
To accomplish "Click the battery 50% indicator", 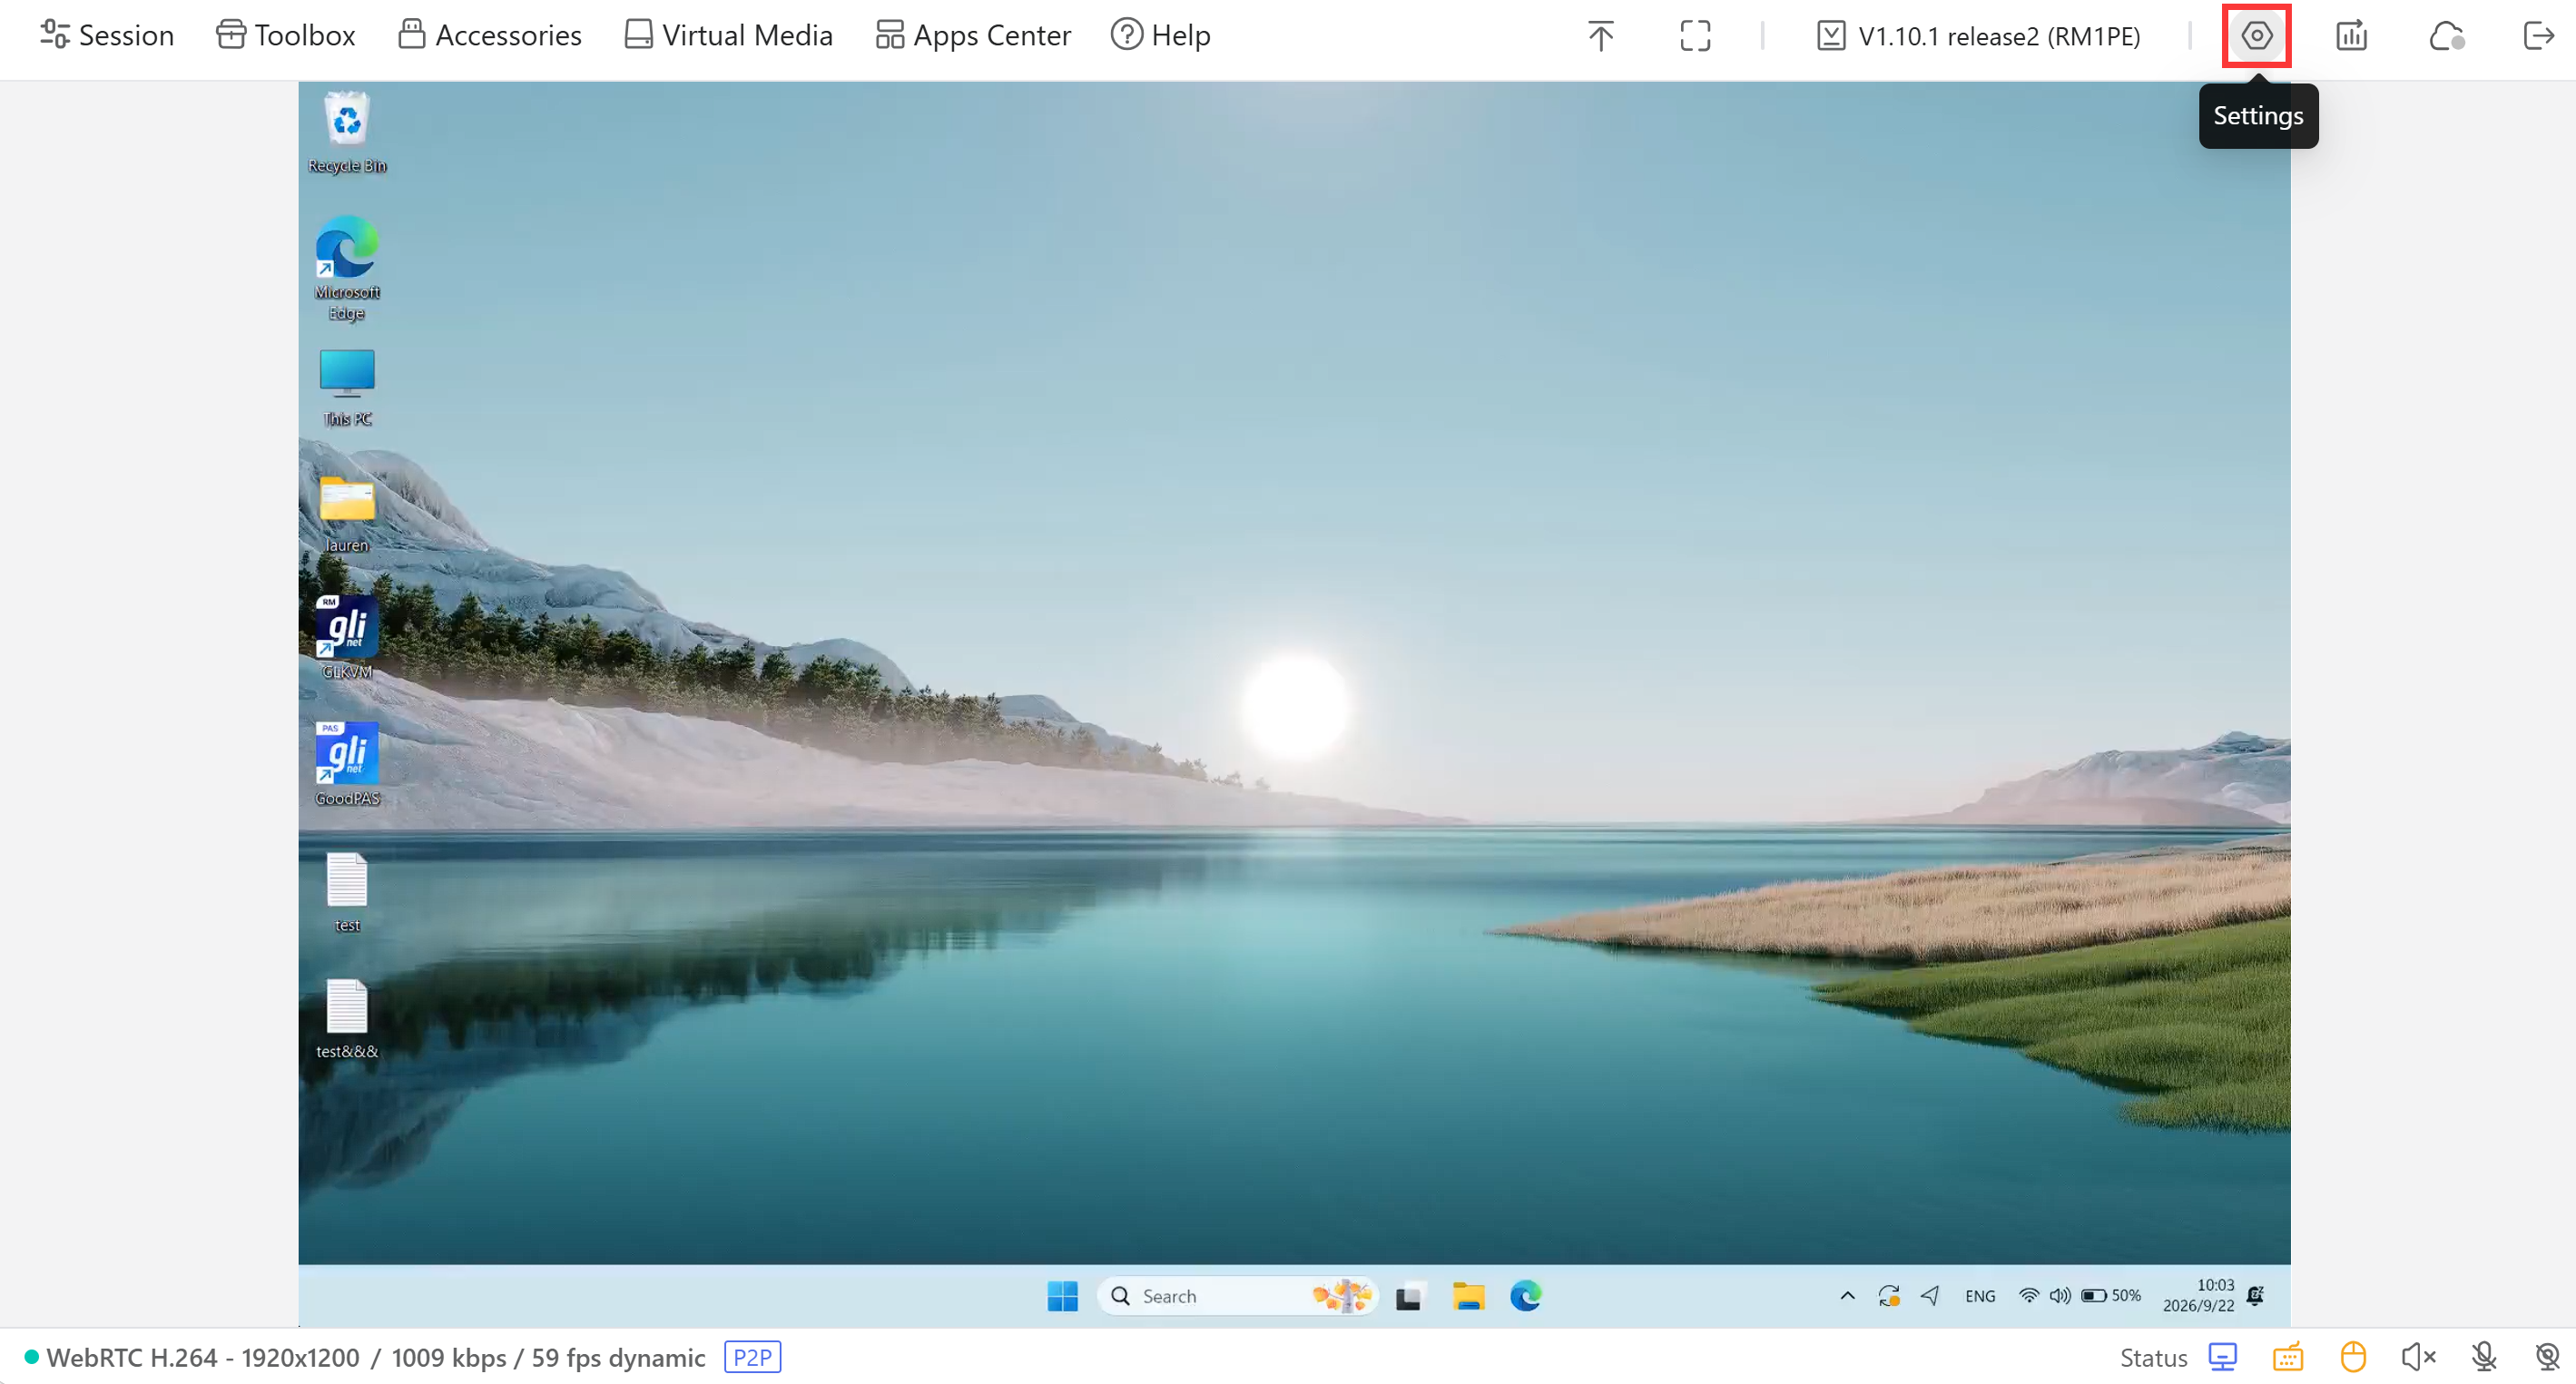I will coord(2111,1296).
